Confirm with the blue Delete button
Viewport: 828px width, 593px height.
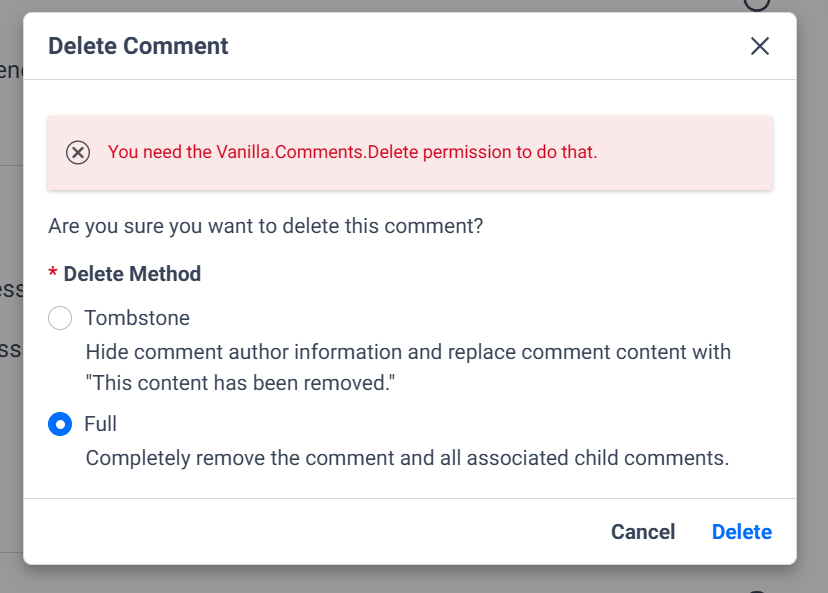(x=741, y=532)
